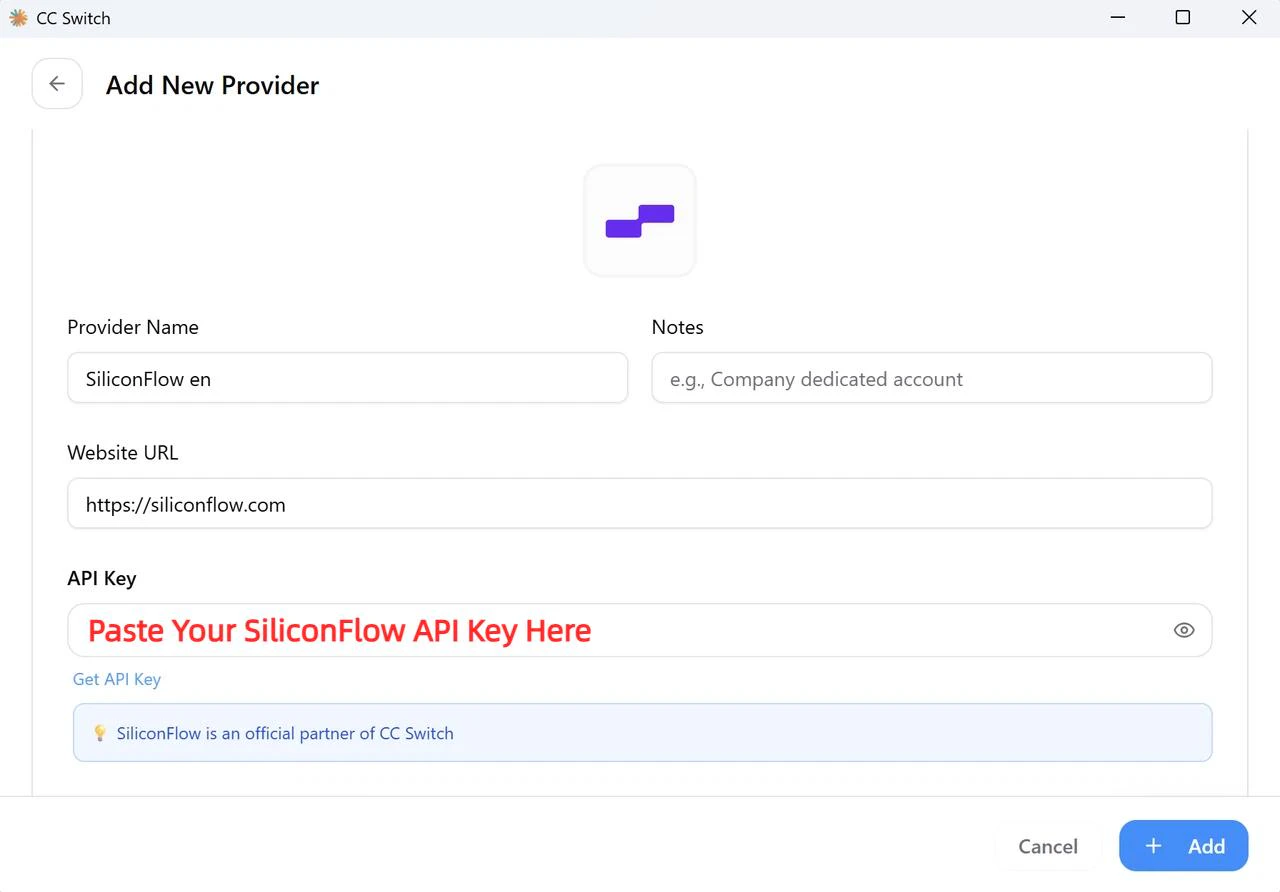The image size is (1280, 892).
Task: Click the CC Switch app icon in title bar
Action: 18,18
